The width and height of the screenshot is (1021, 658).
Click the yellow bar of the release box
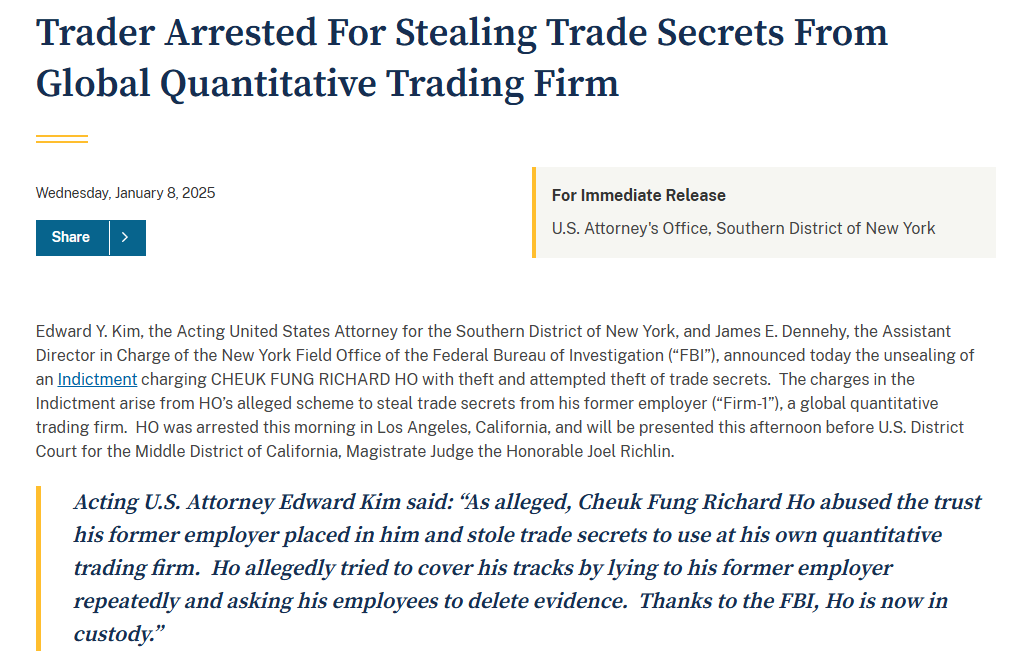click(x=534, y=212)
